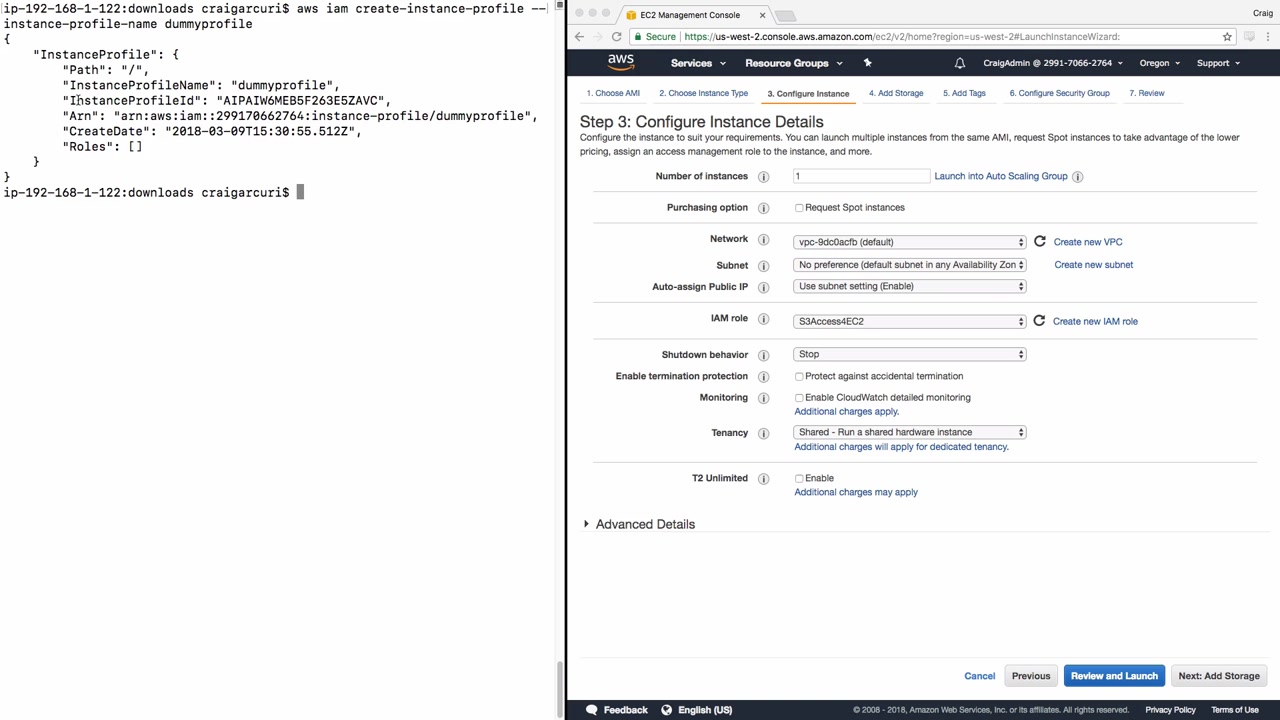Show info icon for Monitoring
Screen dimensions: 1280x720
pos(763,398)
